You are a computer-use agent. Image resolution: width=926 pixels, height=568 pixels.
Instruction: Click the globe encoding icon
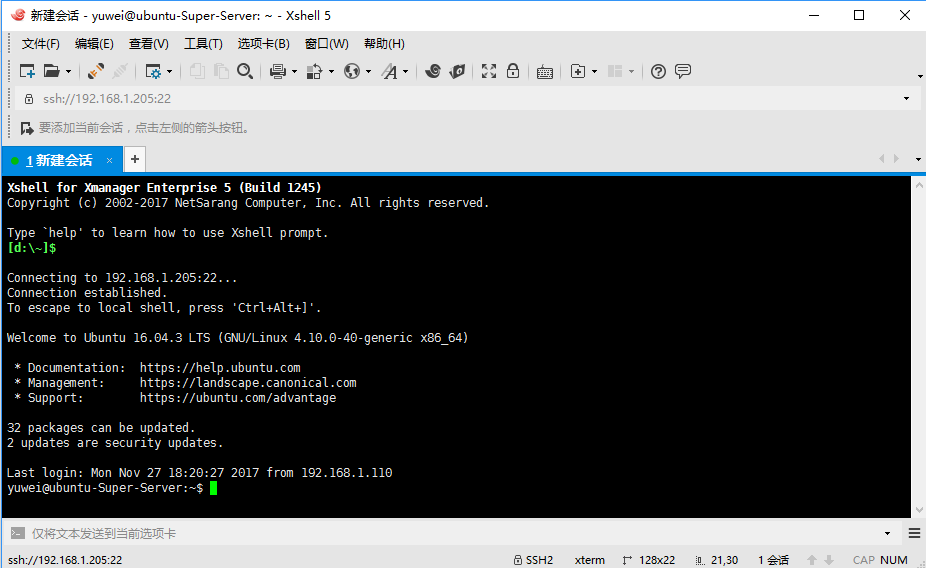[x=352, y=71]
